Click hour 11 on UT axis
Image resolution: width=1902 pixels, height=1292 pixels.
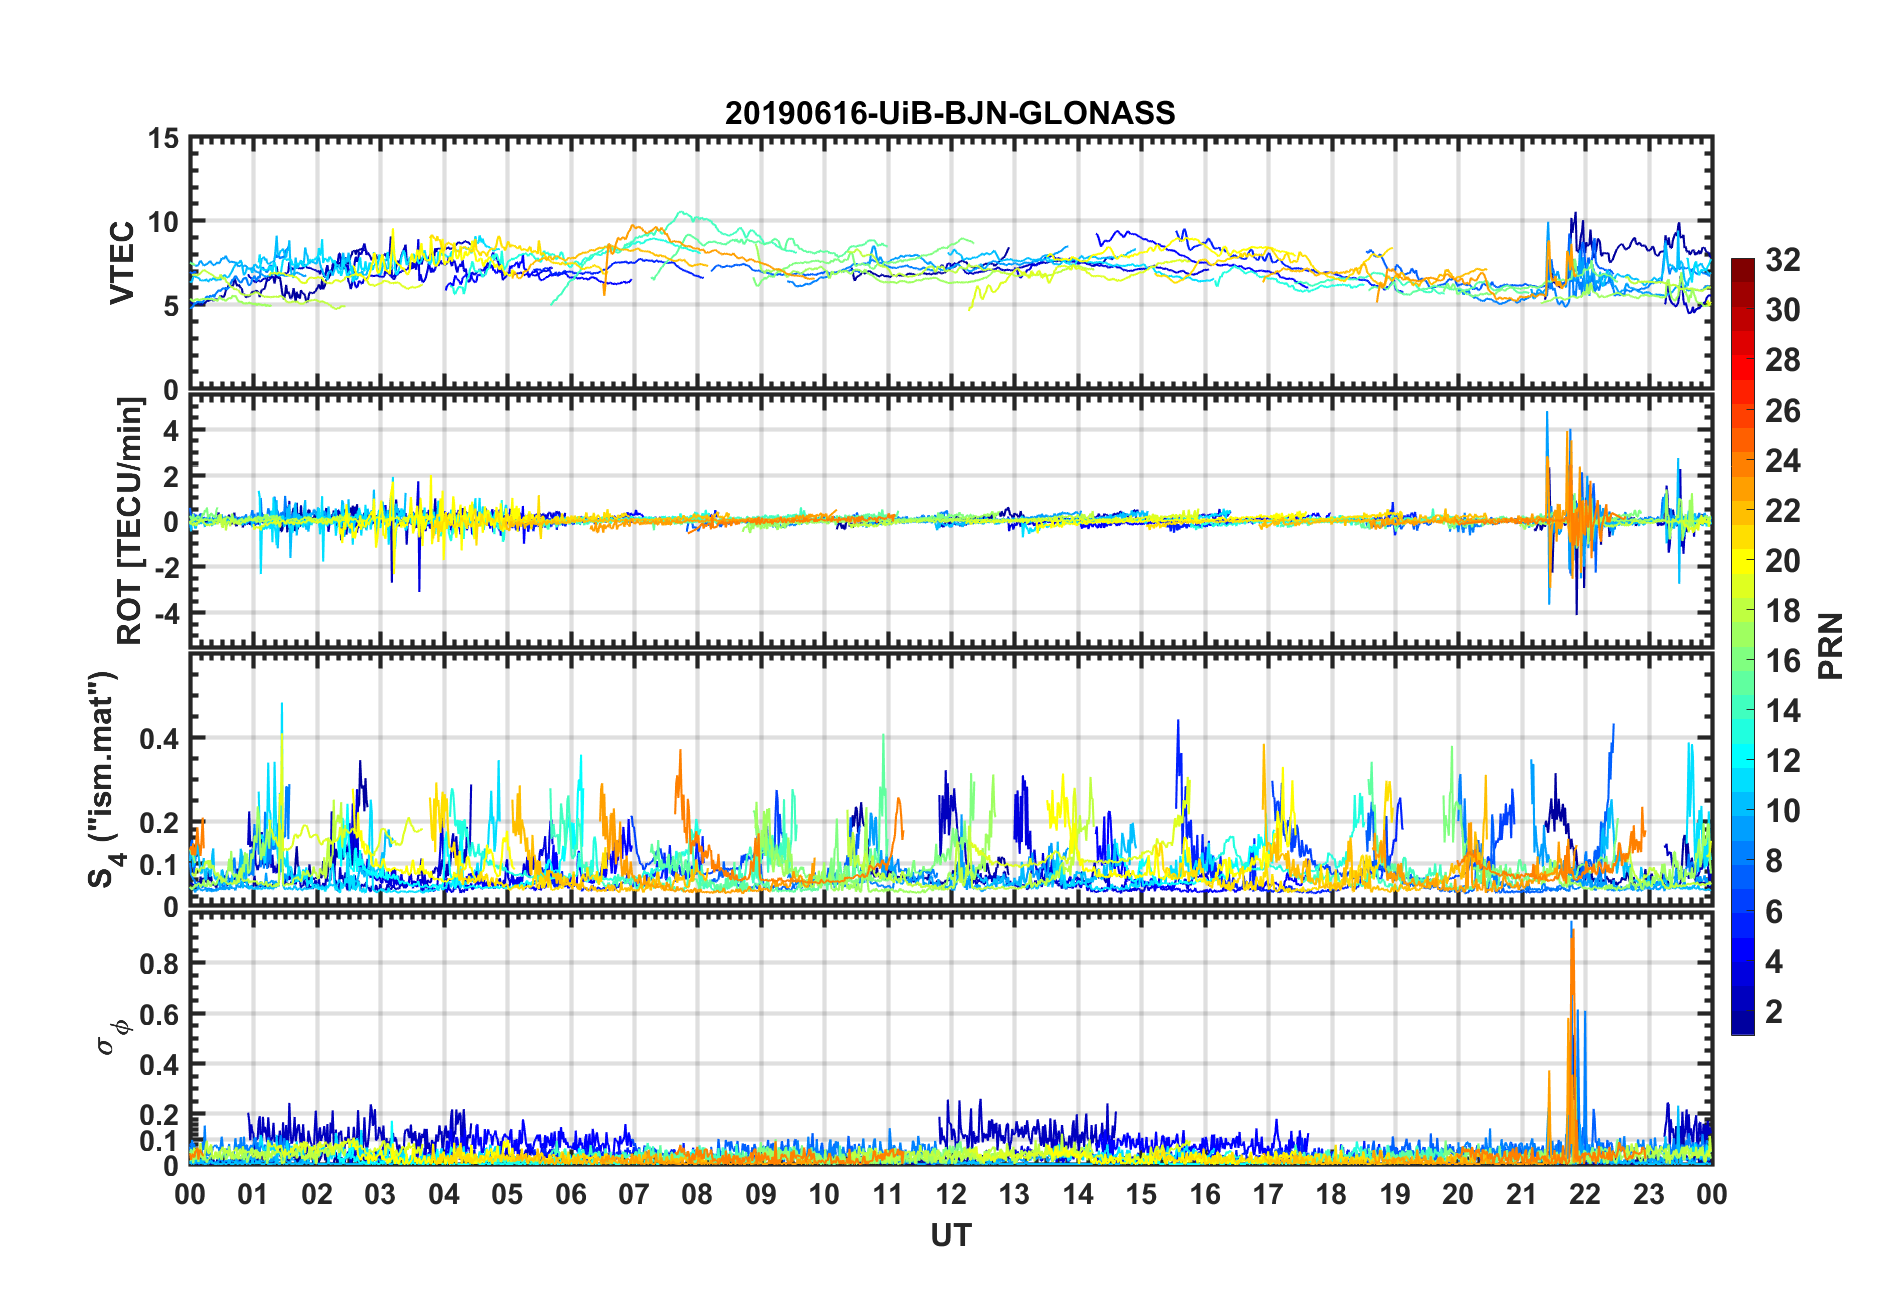pos(888,1194)
